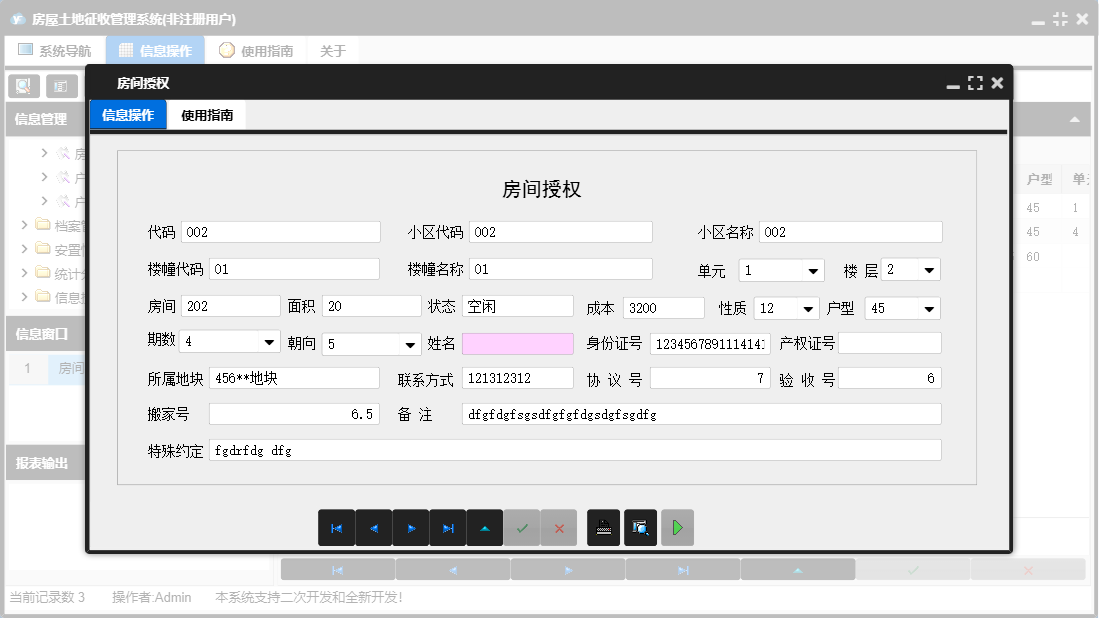Click the pink 姓名 input field
The image size is (1099, 618).
tap(518, 344)
